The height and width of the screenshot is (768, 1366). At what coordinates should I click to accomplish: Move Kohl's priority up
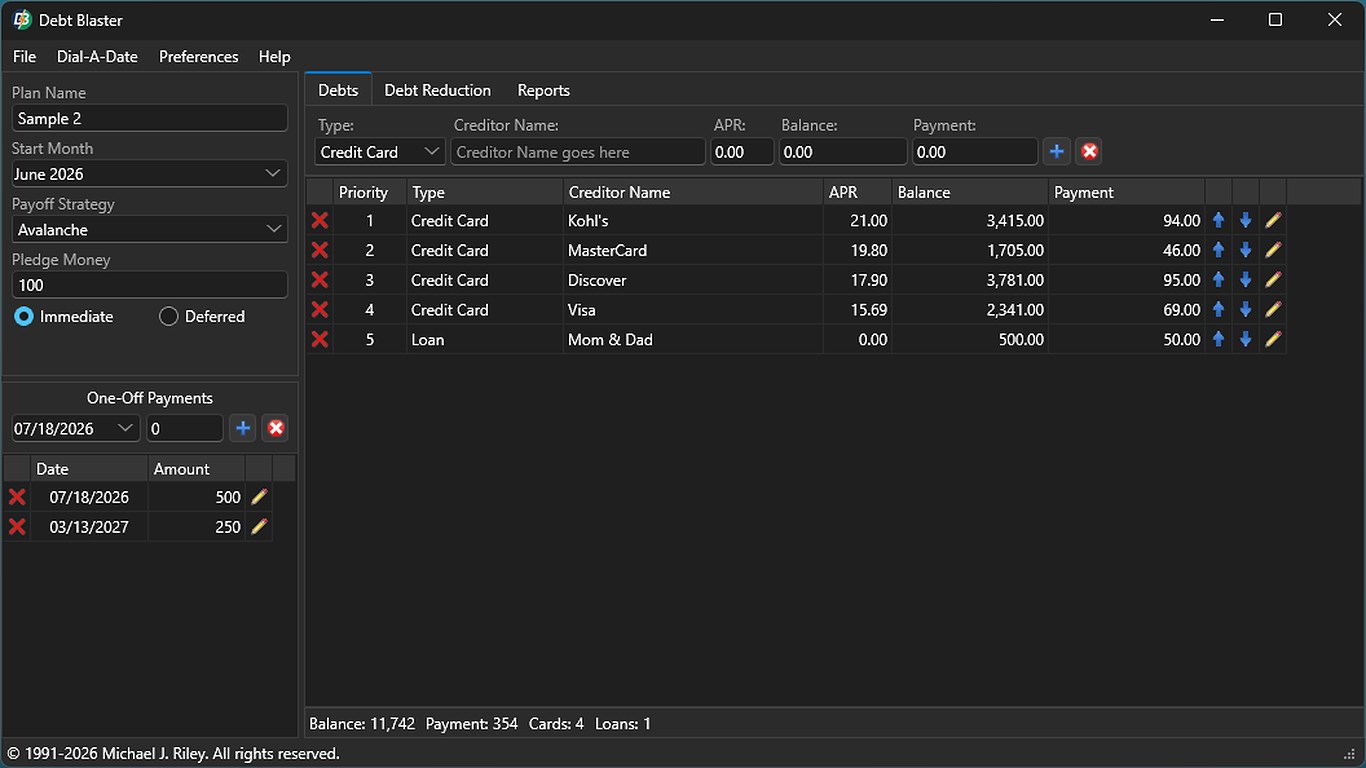tap(1219, 221)
